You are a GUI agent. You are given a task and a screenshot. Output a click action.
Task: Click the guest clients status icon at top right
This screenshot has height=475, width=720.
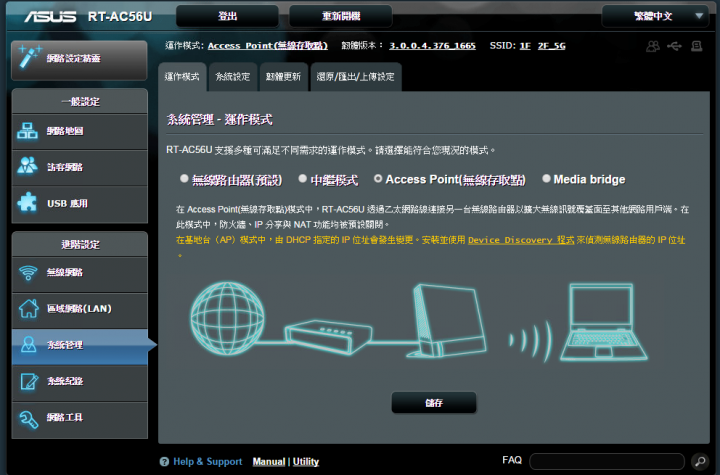653,46
